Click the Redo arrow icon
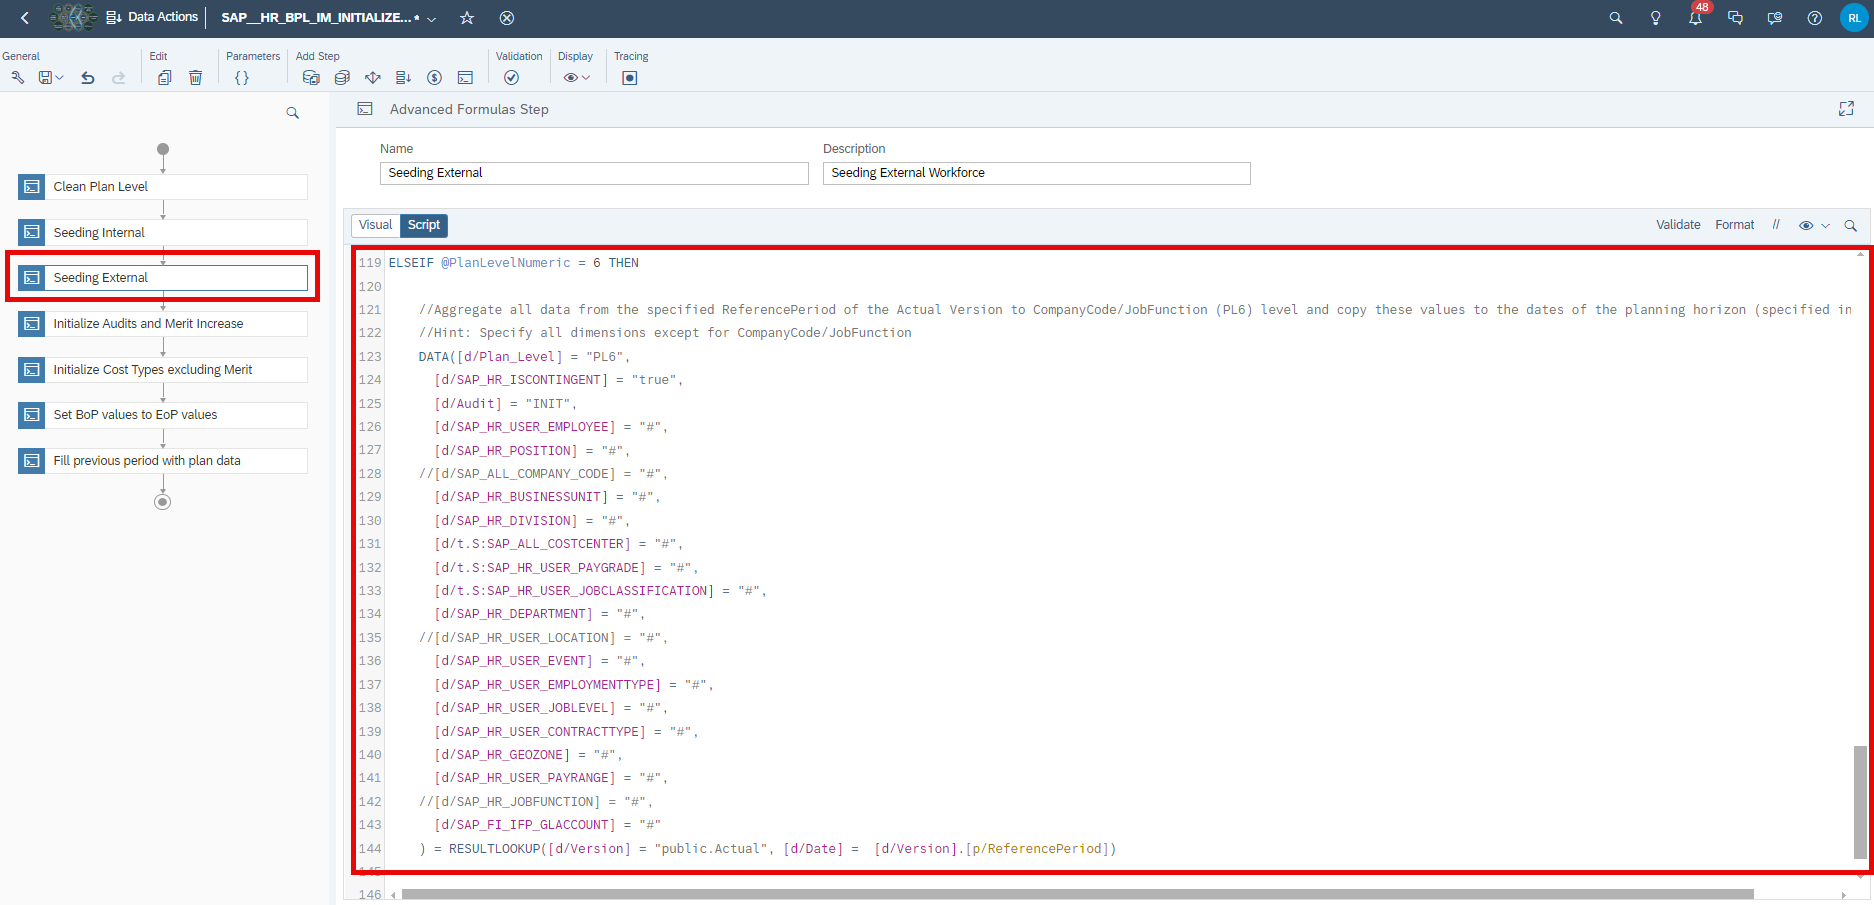This screenshot has height=905, width=1874. coord(118,78)
